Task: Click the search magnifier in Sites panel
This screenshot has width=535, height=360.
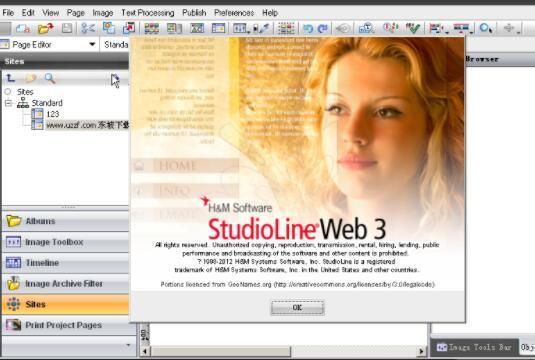Action: [x=50, y=78]
